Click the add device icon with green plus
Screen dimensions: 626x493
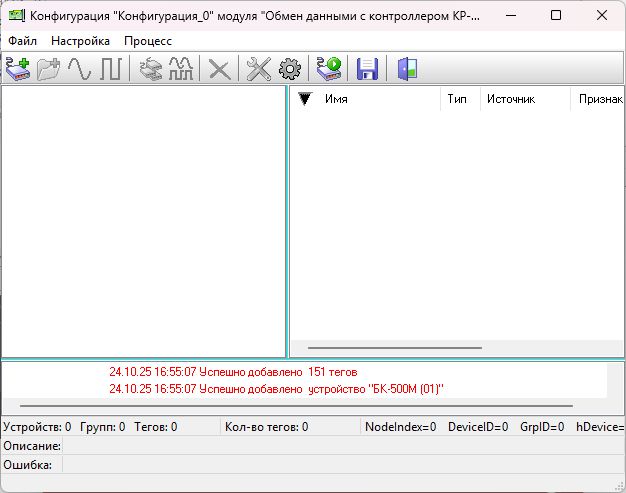pyautogui.click(x=18, y=69)
